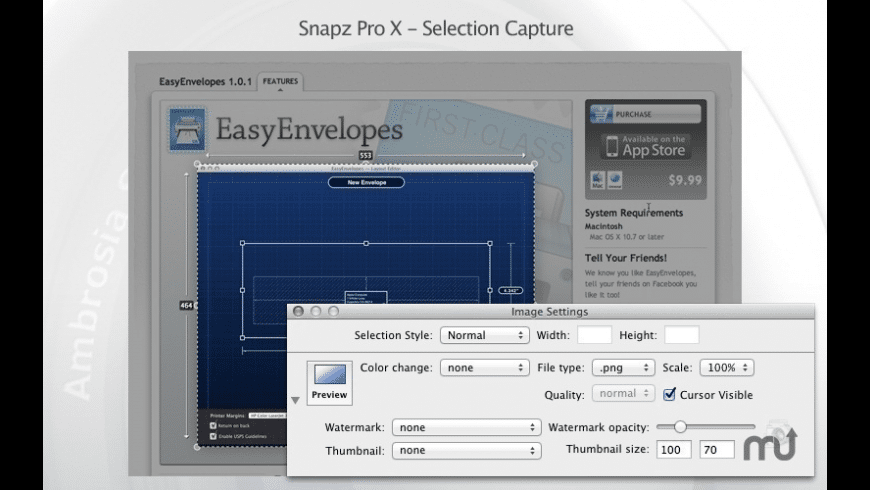This screenshot has height=490, width=870.
Task: Click the EasyEnvelopes printer stamp icon
Action: click(187, 130)
